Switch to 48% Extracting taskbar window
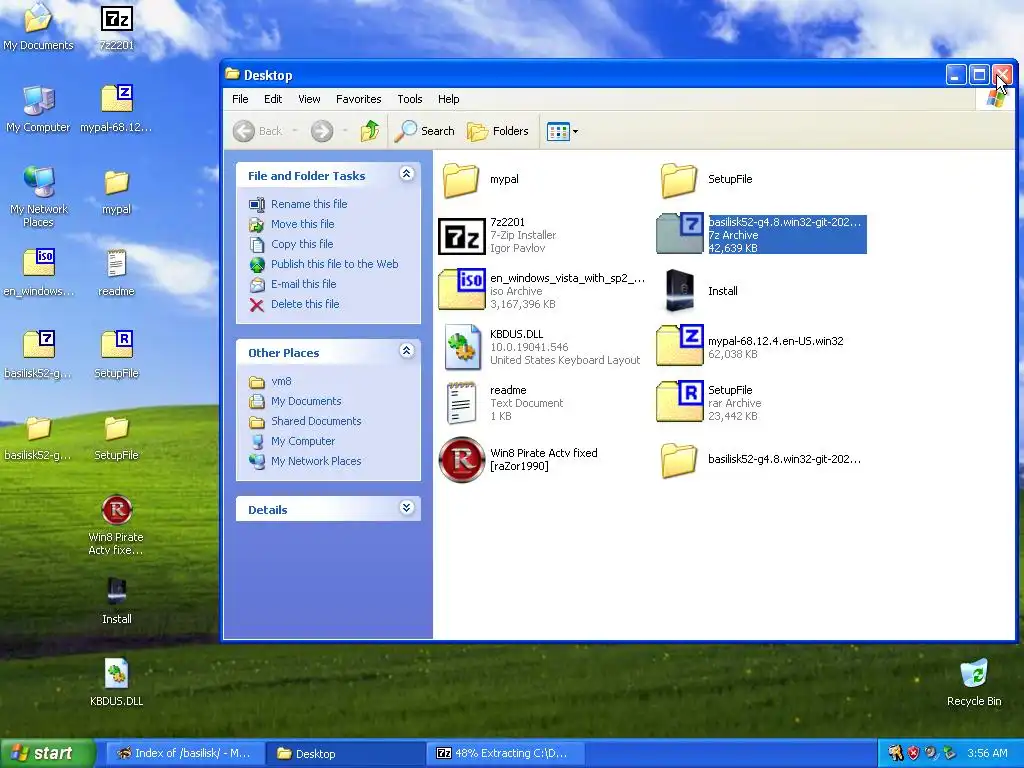 tap(504, 753)
